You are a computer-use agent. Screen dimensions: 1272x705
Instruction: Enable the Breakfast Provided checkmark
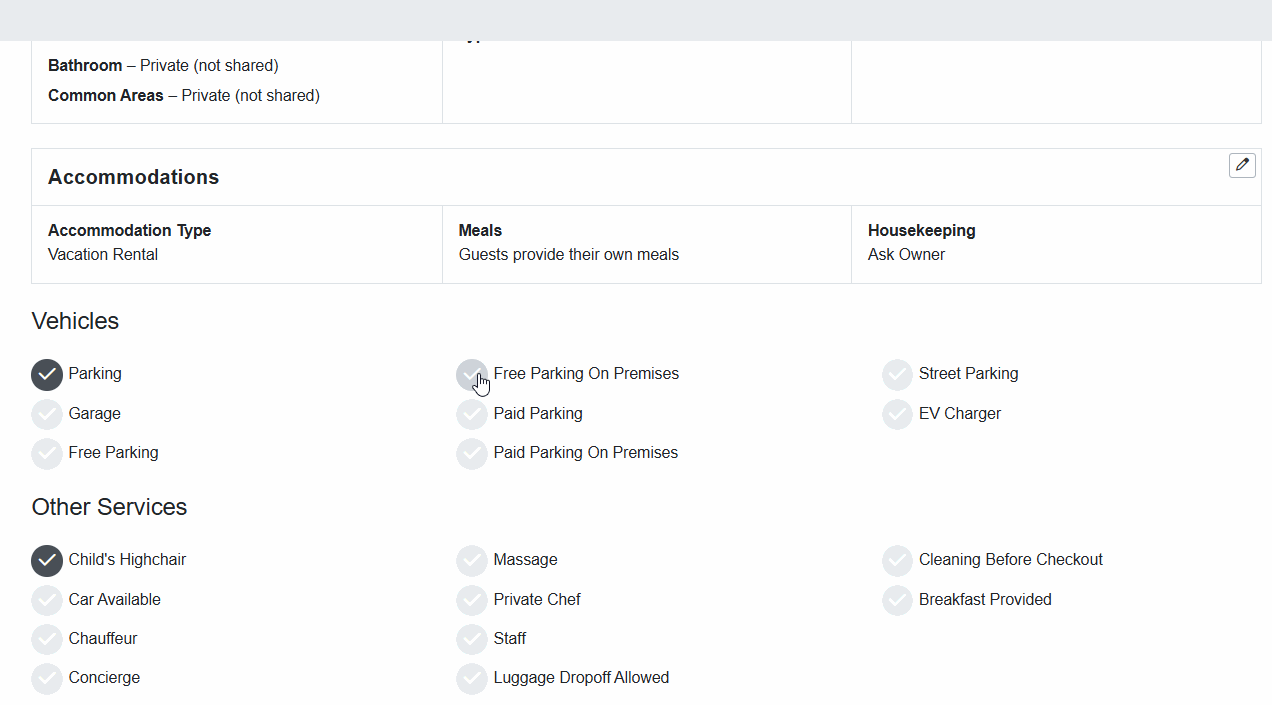tap(897, 600)
